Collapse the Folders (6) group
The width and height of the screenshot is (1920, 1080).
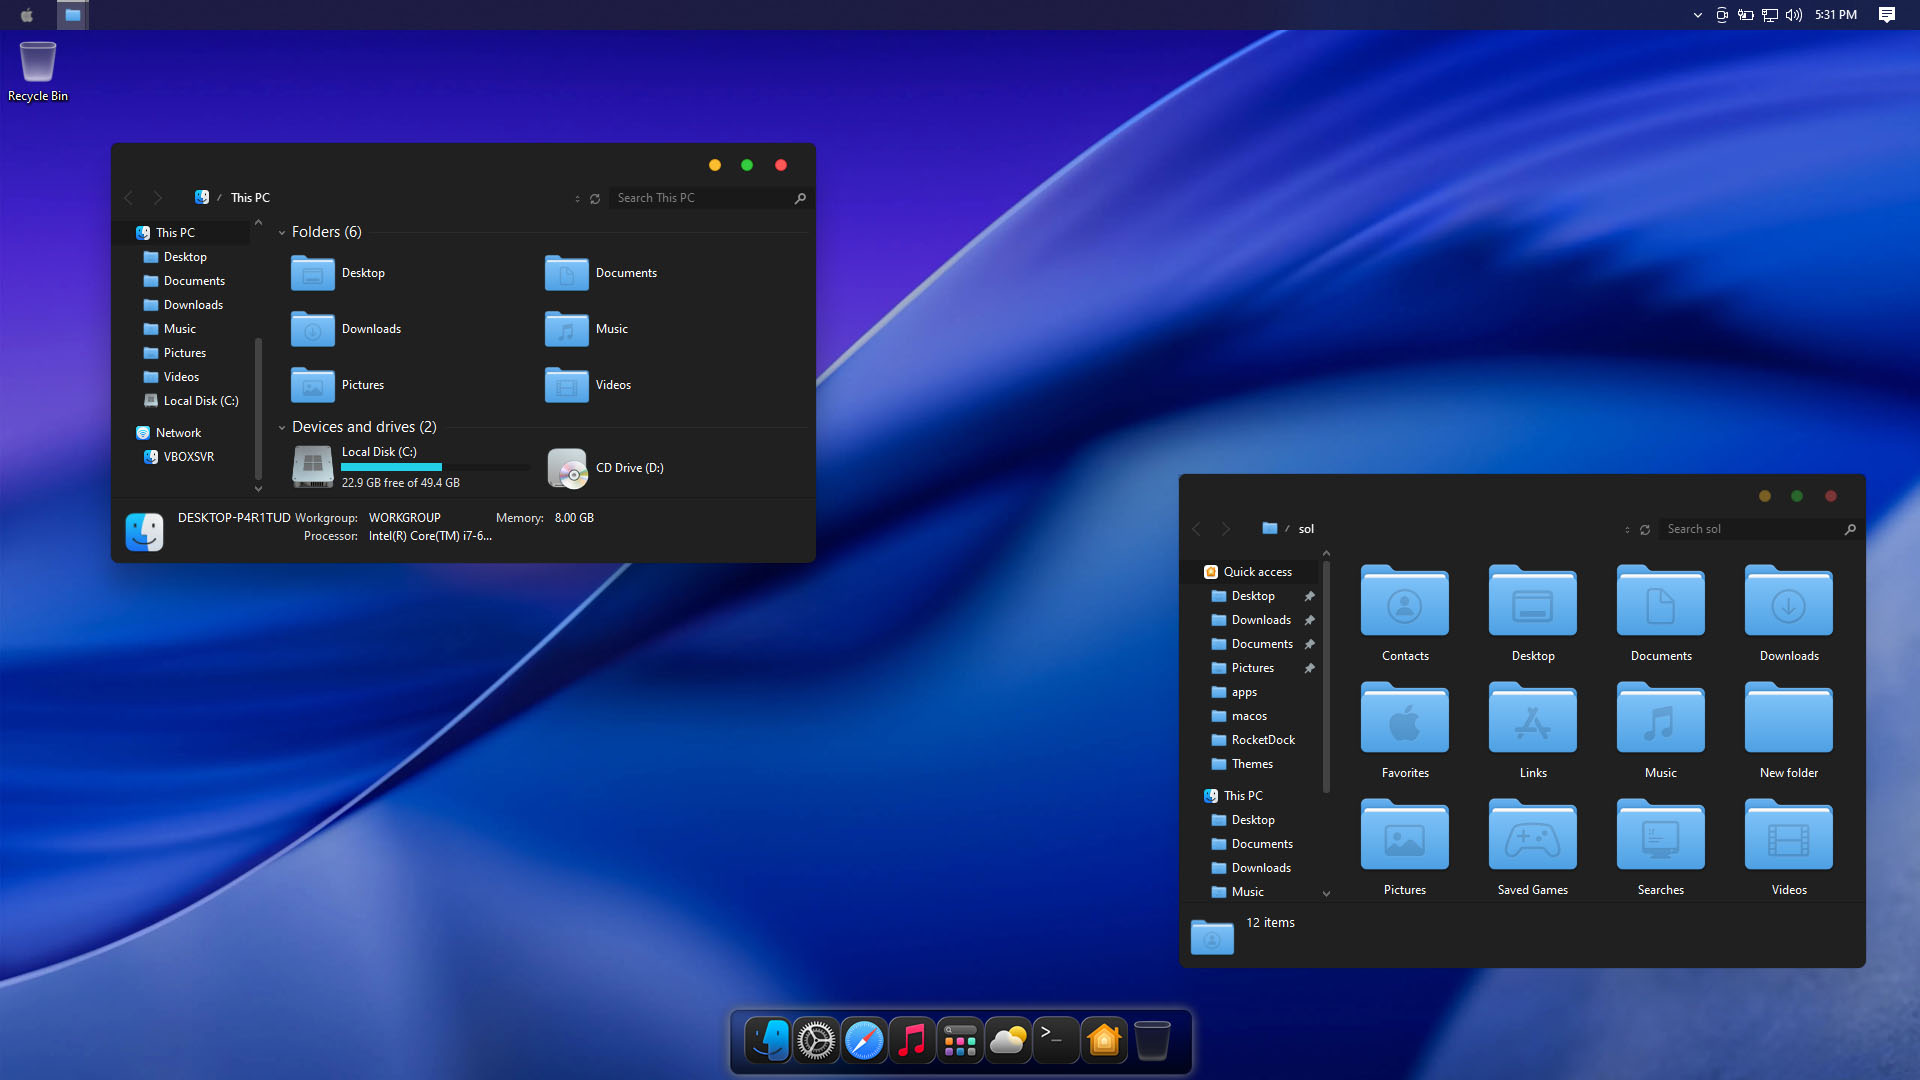282,233
